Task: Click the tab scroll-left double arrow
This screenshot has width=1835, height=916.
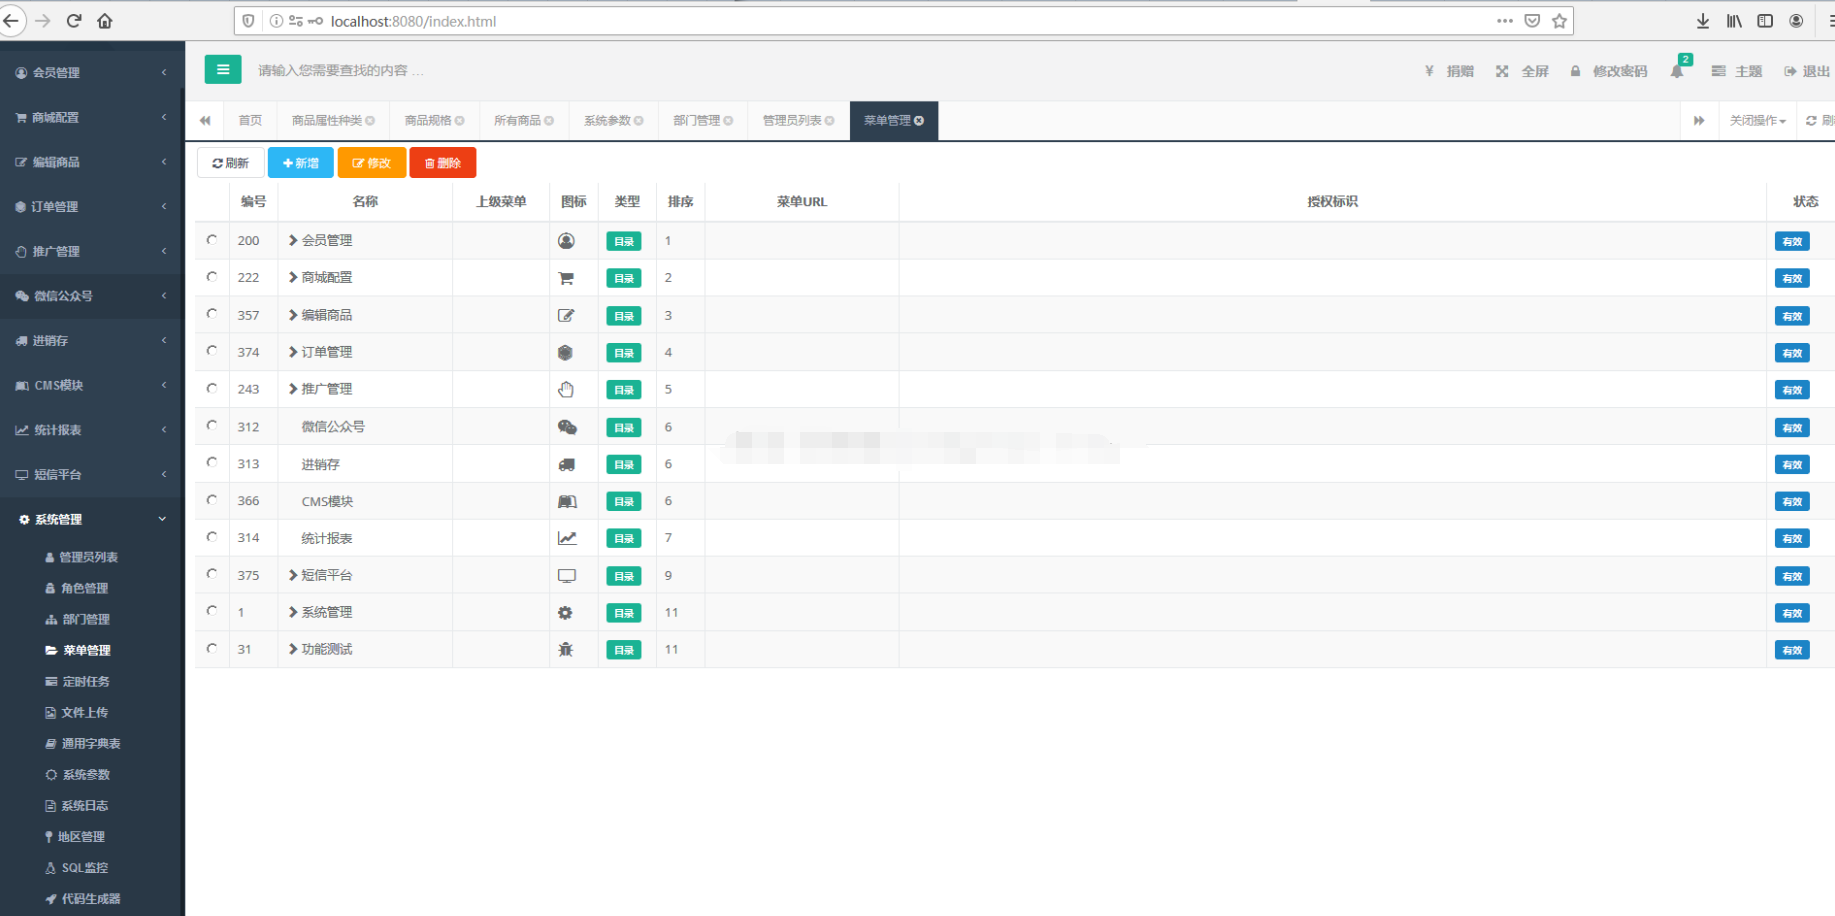Action: (205, 121)
